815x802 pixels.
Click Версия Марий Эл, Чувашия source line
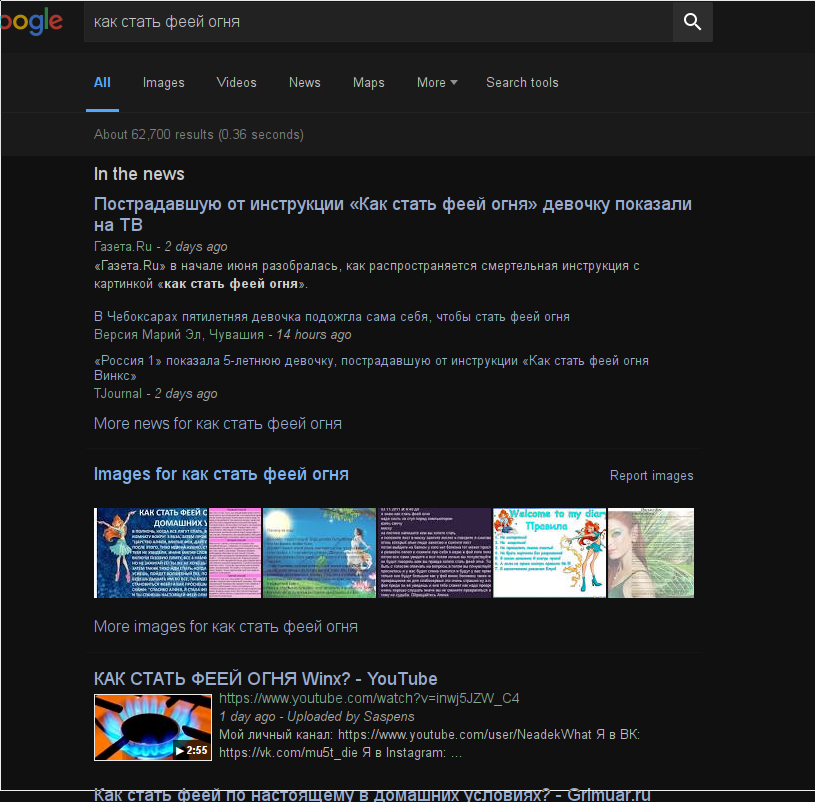tap(222, 334)
